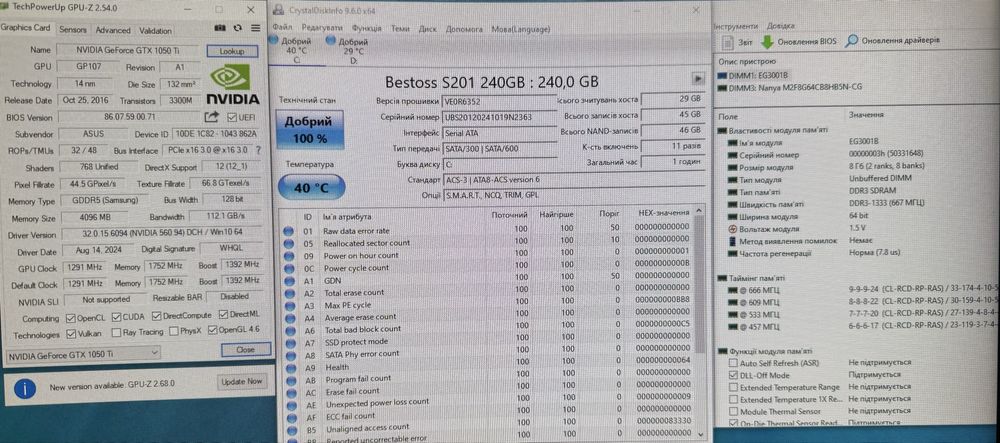The height and width of the screenshot is (443, 1000).
Task: Switch to the Sensors tab
Action: coord(72,30)
